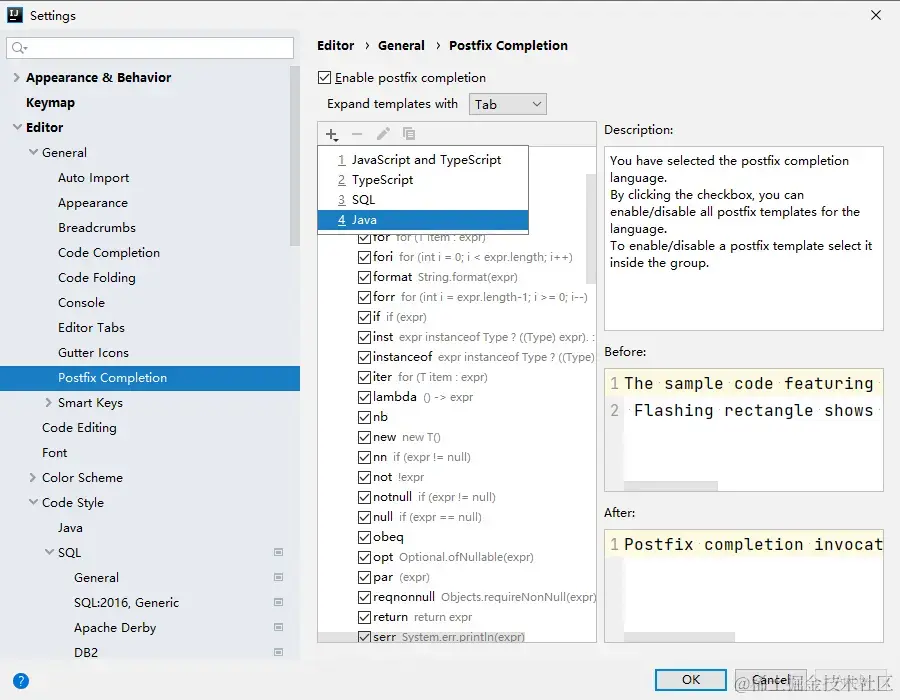Open Auto Import settings
This screenshot has width=900, height=700.
click(x=94, y=178)
